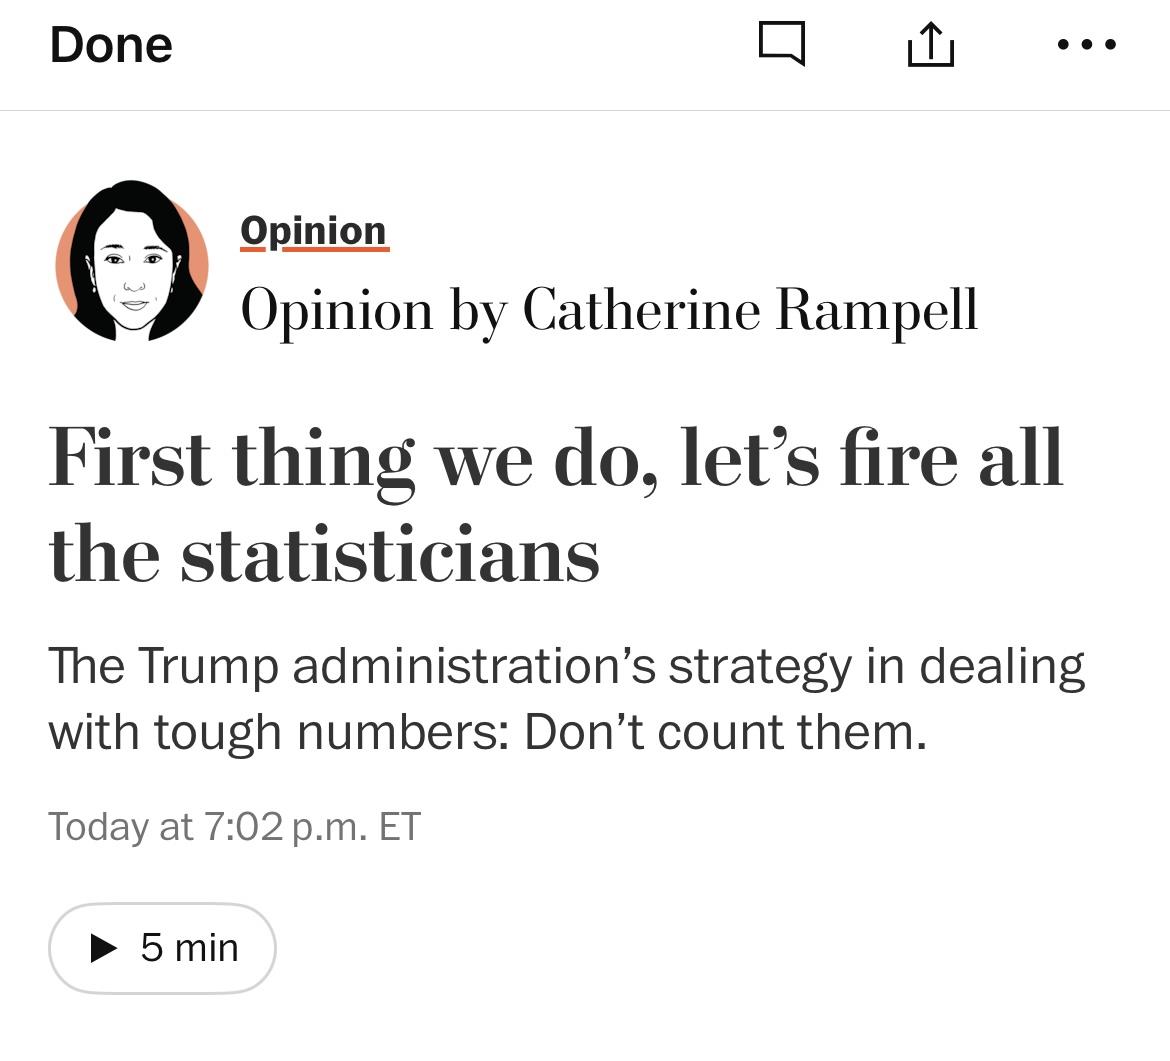Tap the subheading starting 'The Trump administration's strategy'
This screenshot has height=1061, width=1170.
tap(566, 698)
